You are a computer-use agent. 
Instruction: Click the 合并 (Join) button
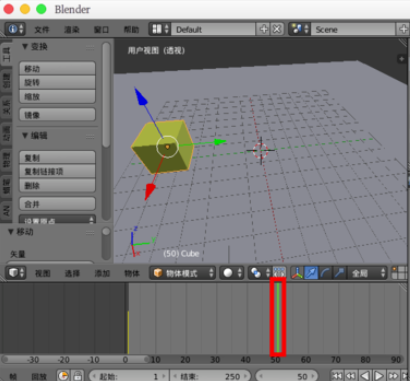pos(57,204)
